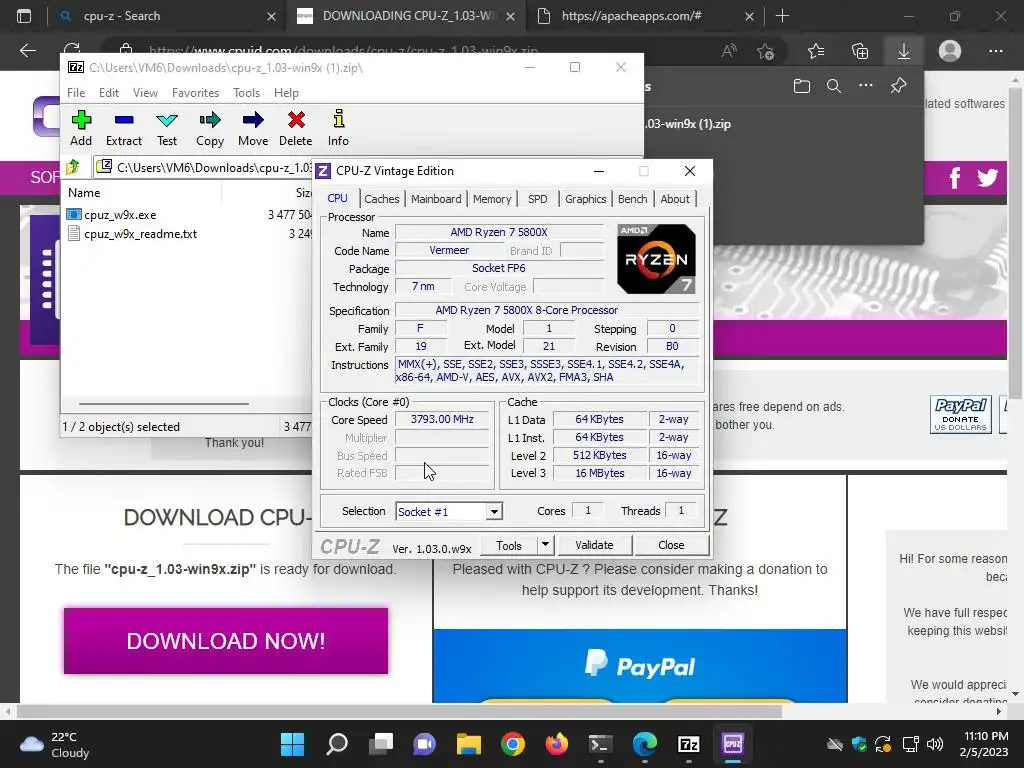This screenshot has height=768, width=1024.
Task: Click the Add button in 7-Zip toolbar
Action: point(81,128)
